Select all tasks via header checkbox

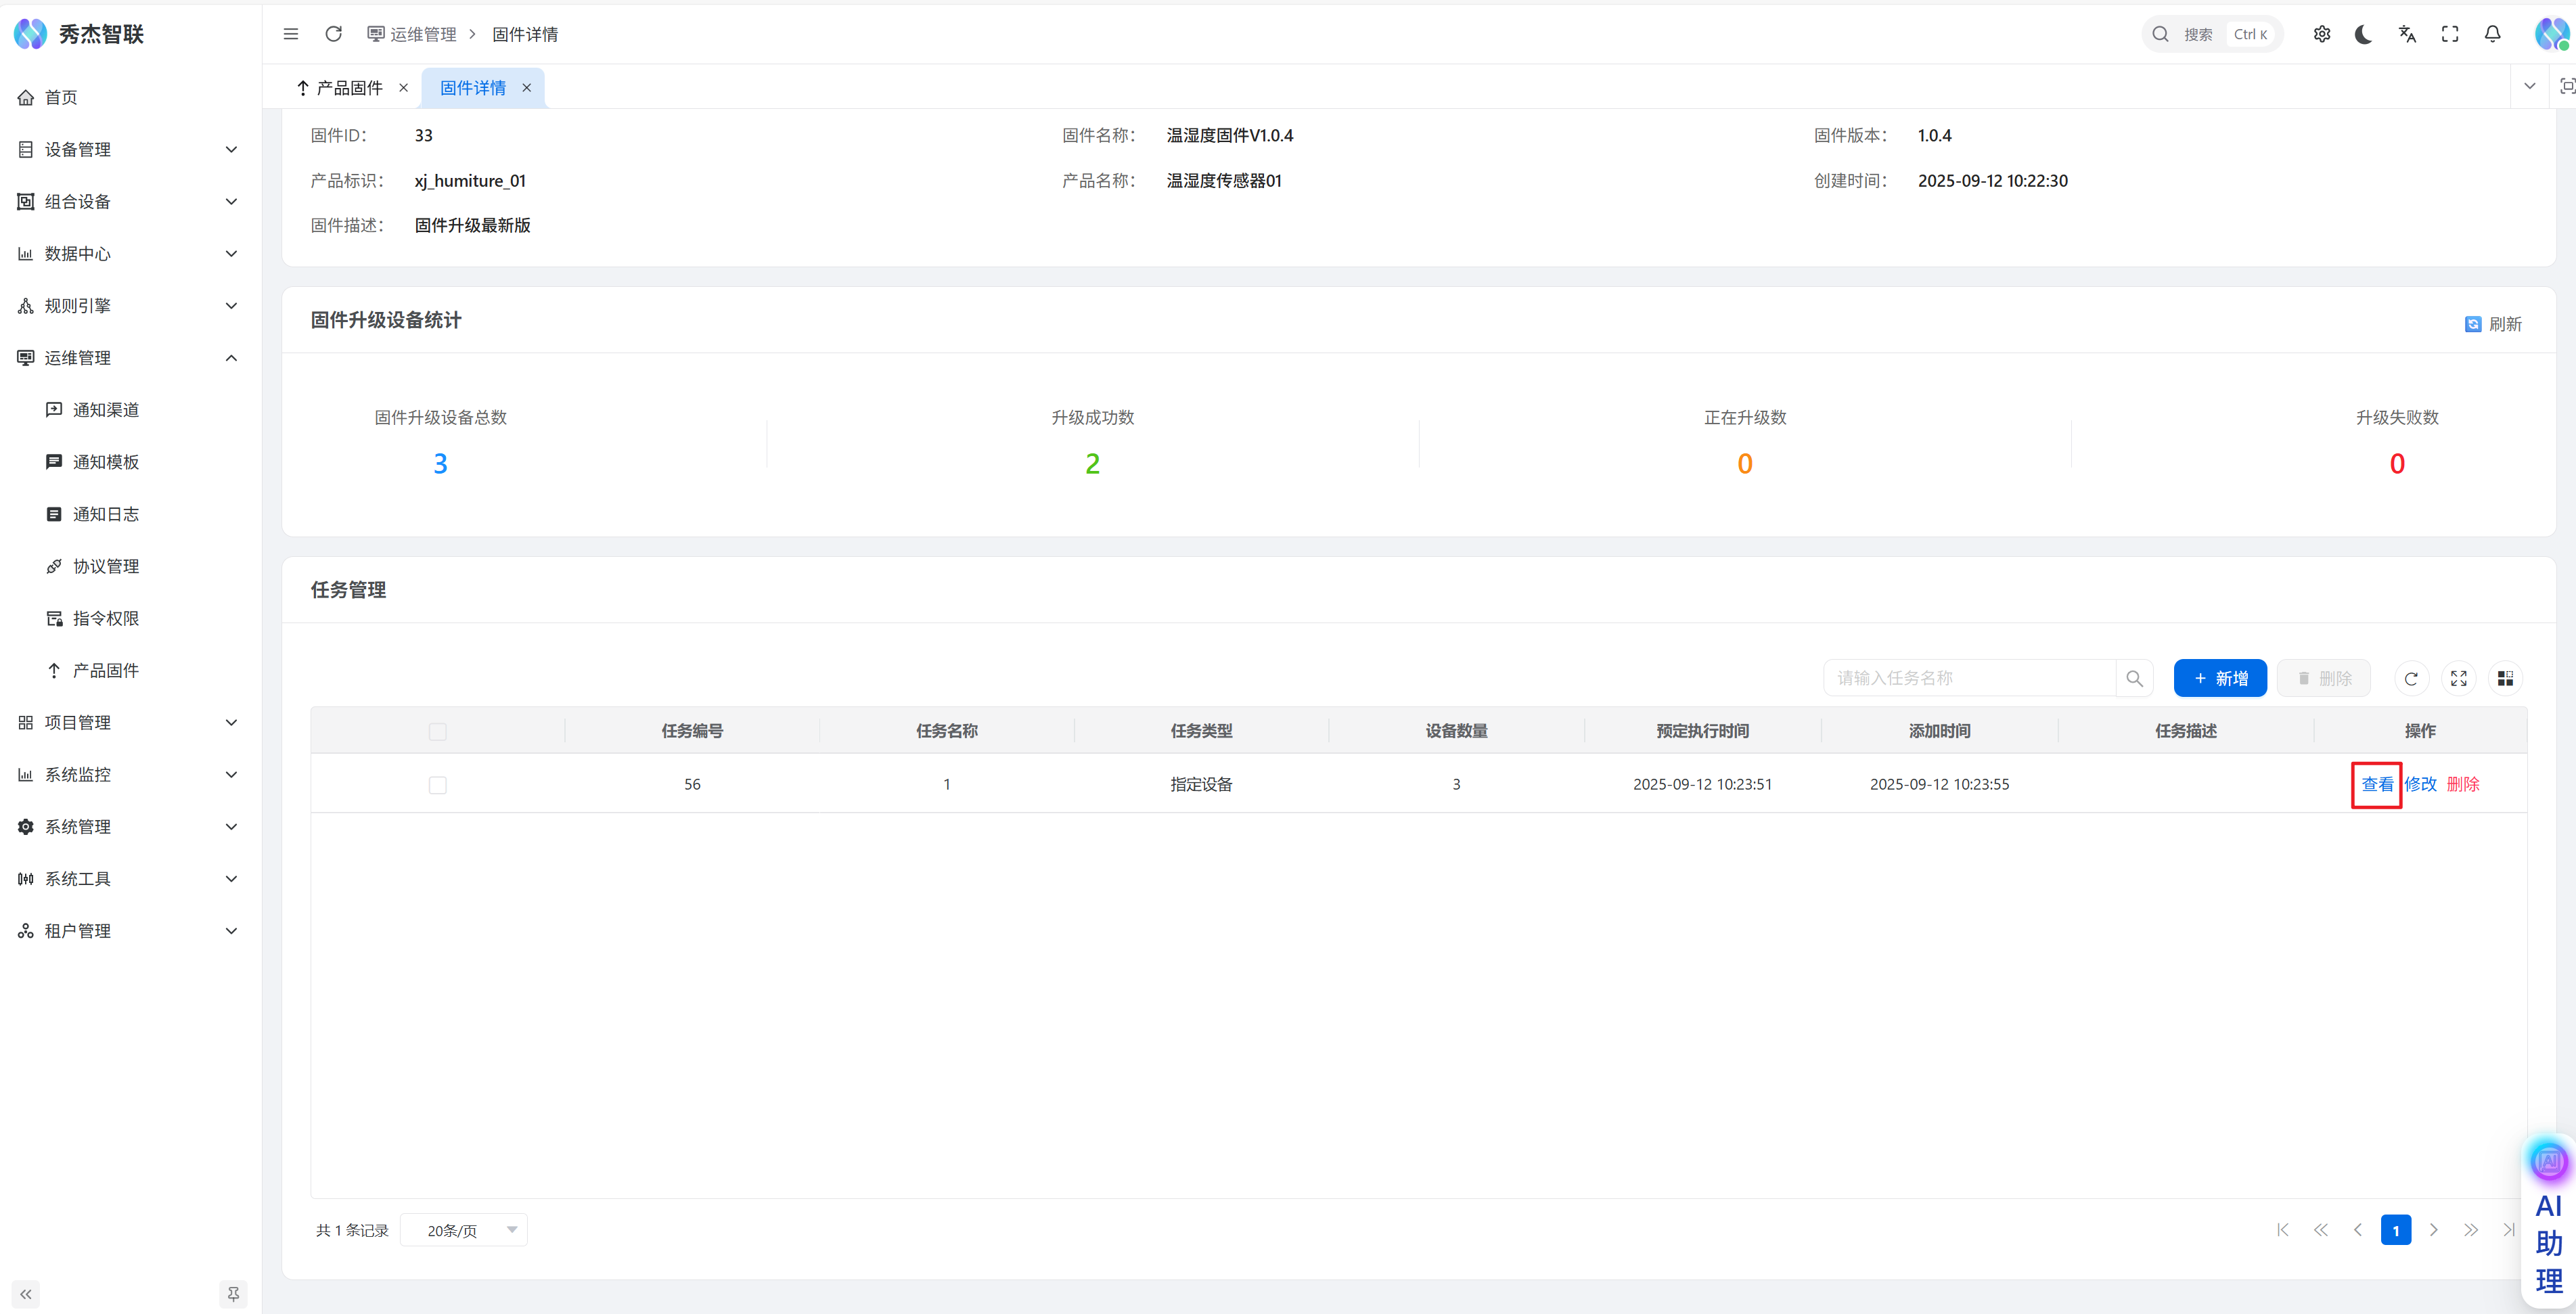click(x=437, y=732)
